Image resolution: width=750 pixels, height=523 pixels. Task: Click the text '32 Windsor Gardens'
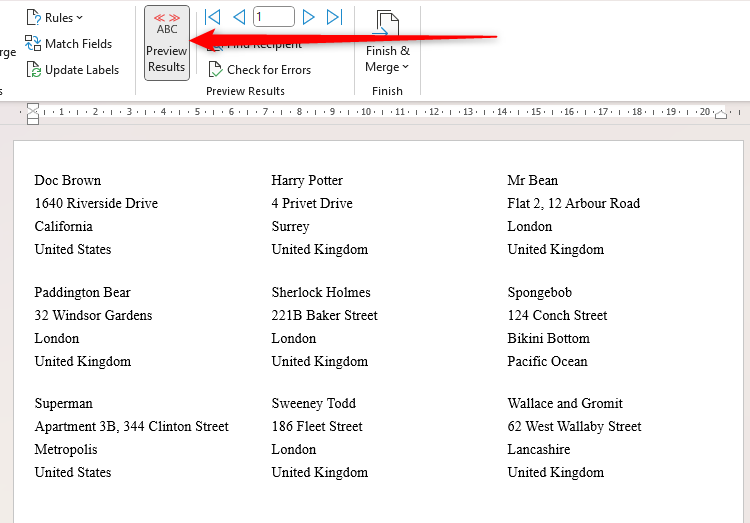point(93,315)
